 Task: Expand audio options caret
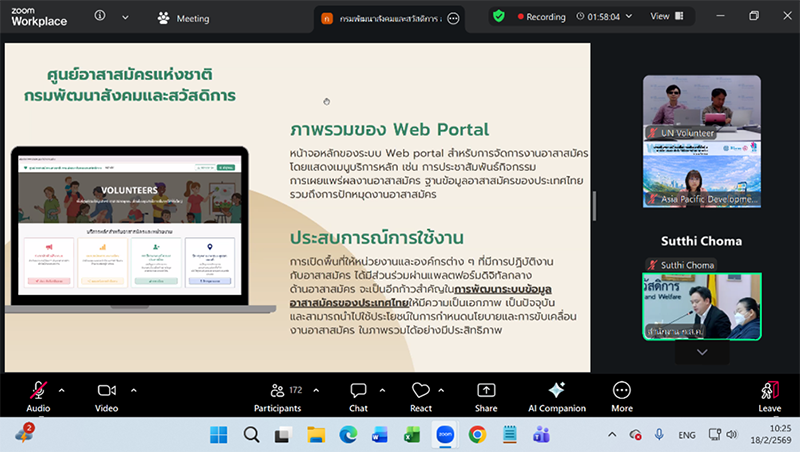tap(62, 391)
